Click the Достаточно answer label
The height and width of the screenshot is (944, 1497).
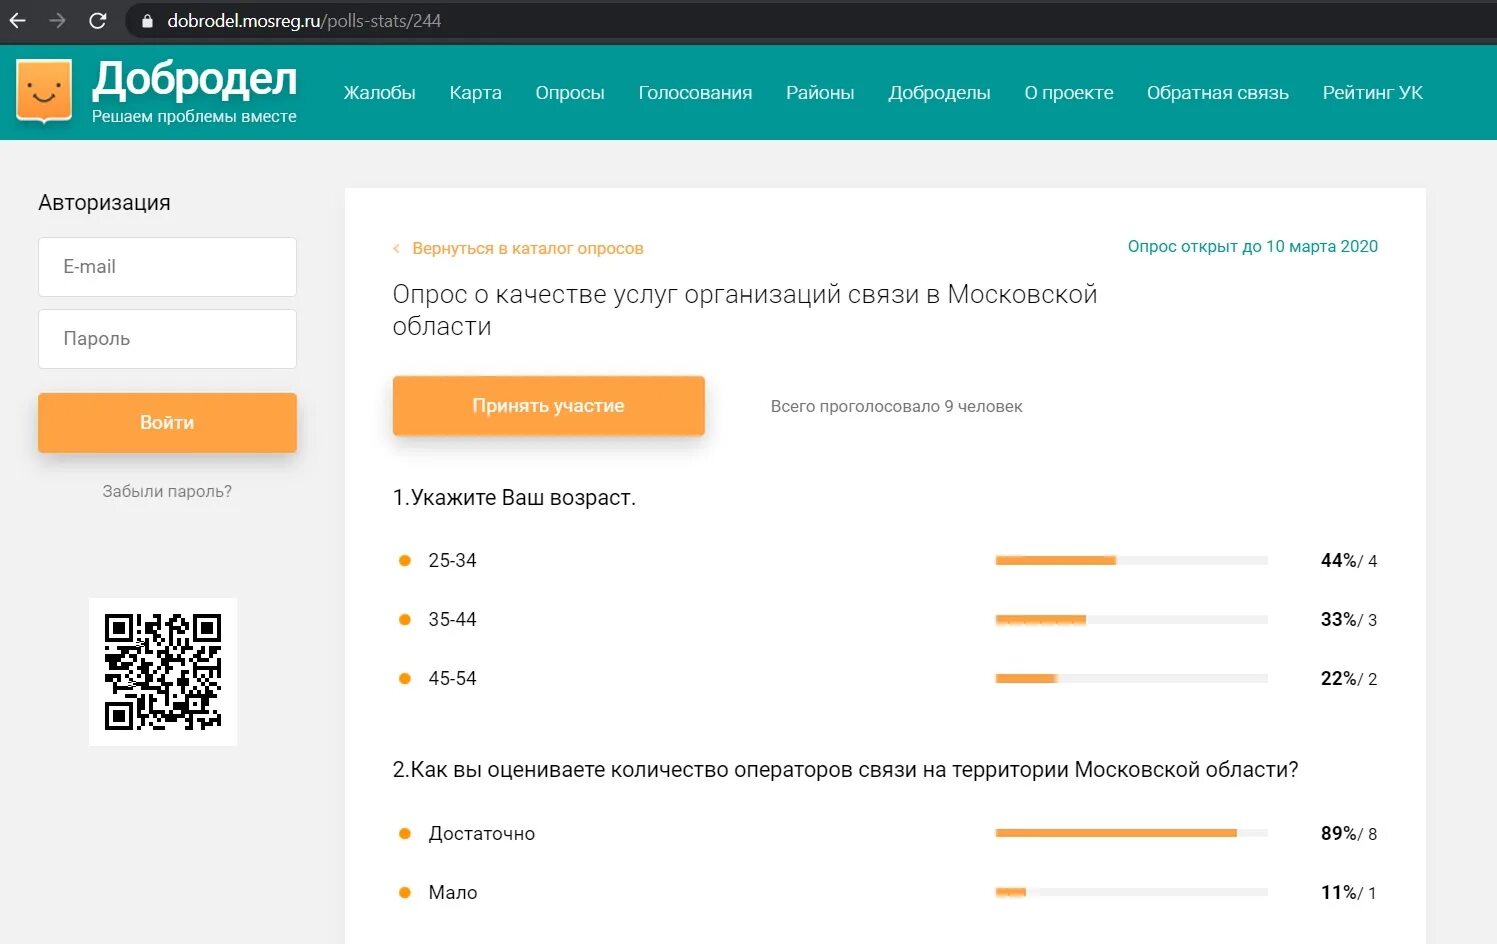coord(481,833)
